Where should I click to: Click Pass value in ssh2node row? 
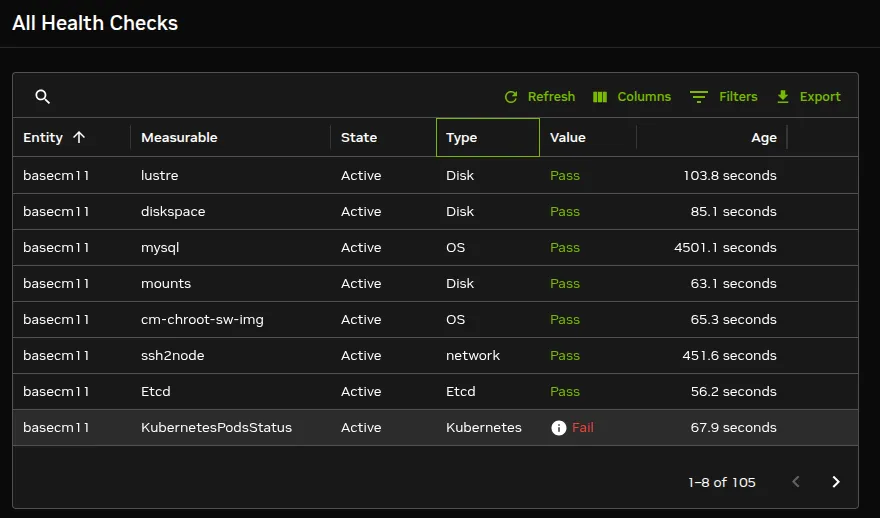pyautogui.click(x=565, y=355)
